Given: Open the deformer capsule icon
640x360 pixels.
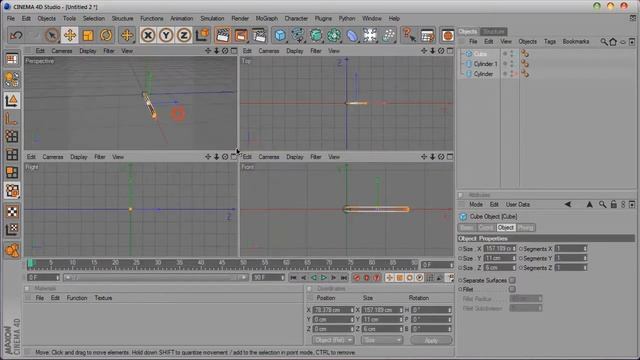Looking at the screenshot, I should [352, 36].
